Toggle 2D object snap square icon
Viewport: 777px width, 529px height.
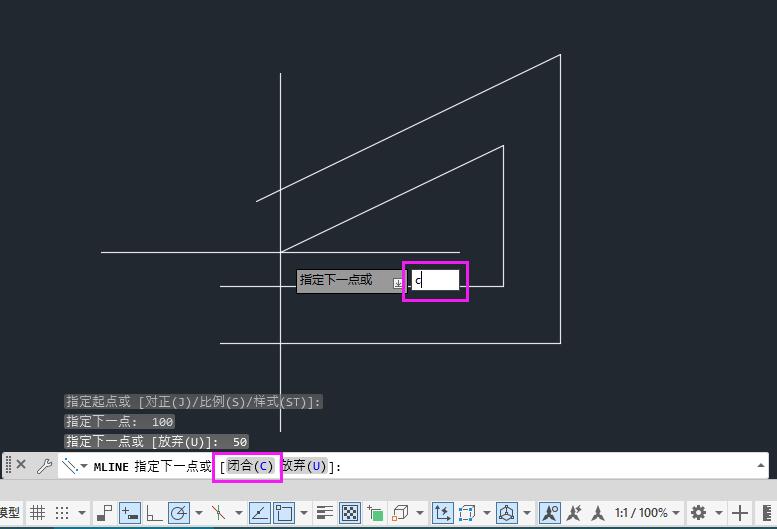pos(284,513)
